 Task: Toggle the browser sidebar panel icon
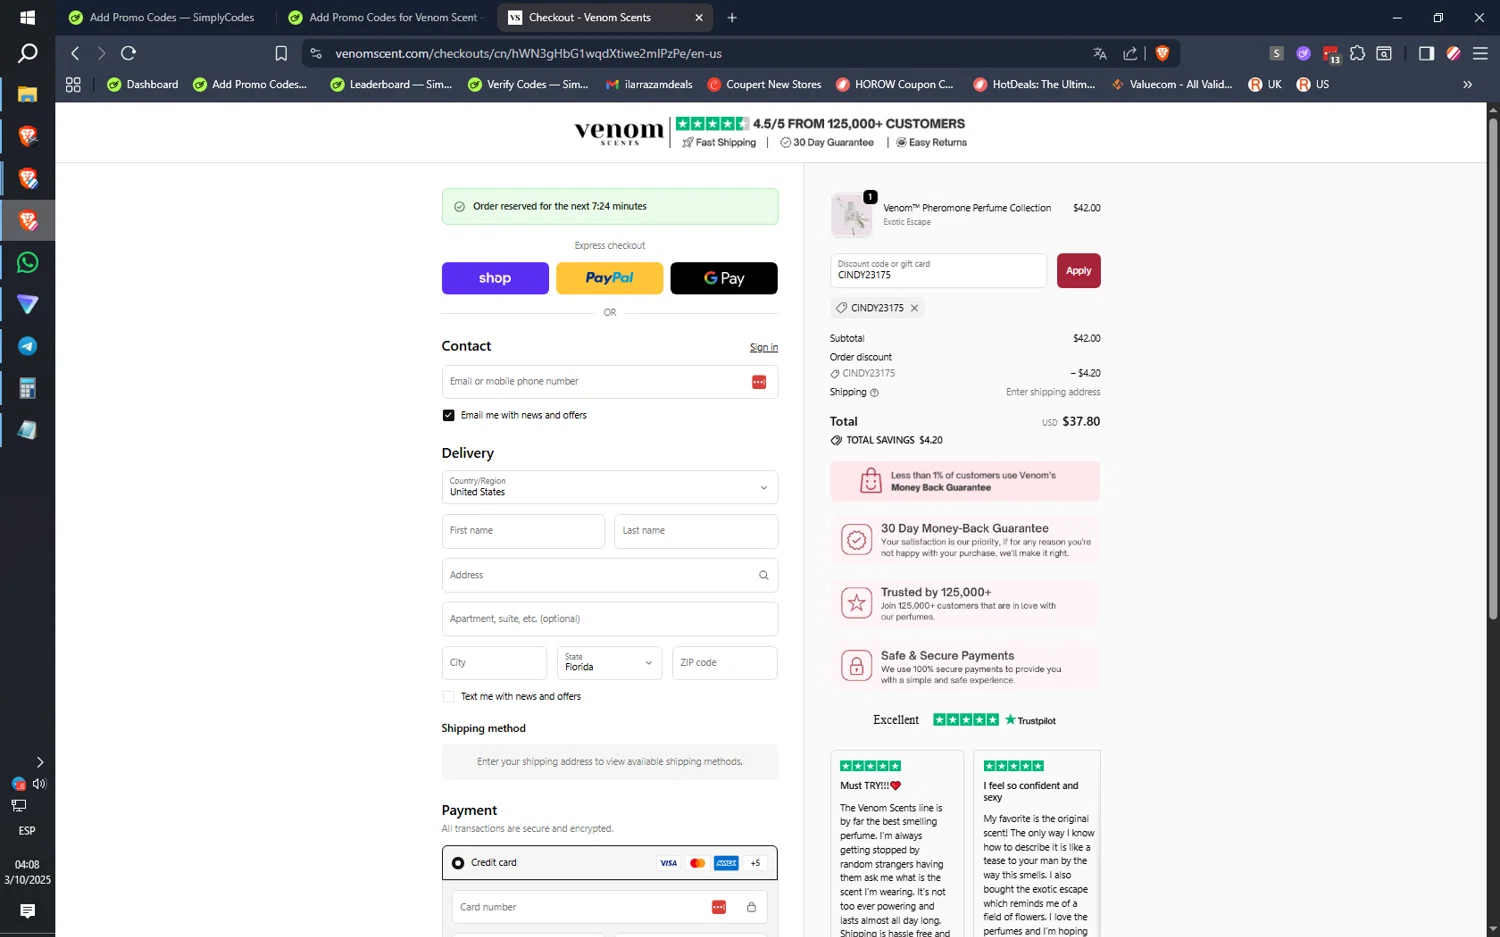(x=1426, y=53)
